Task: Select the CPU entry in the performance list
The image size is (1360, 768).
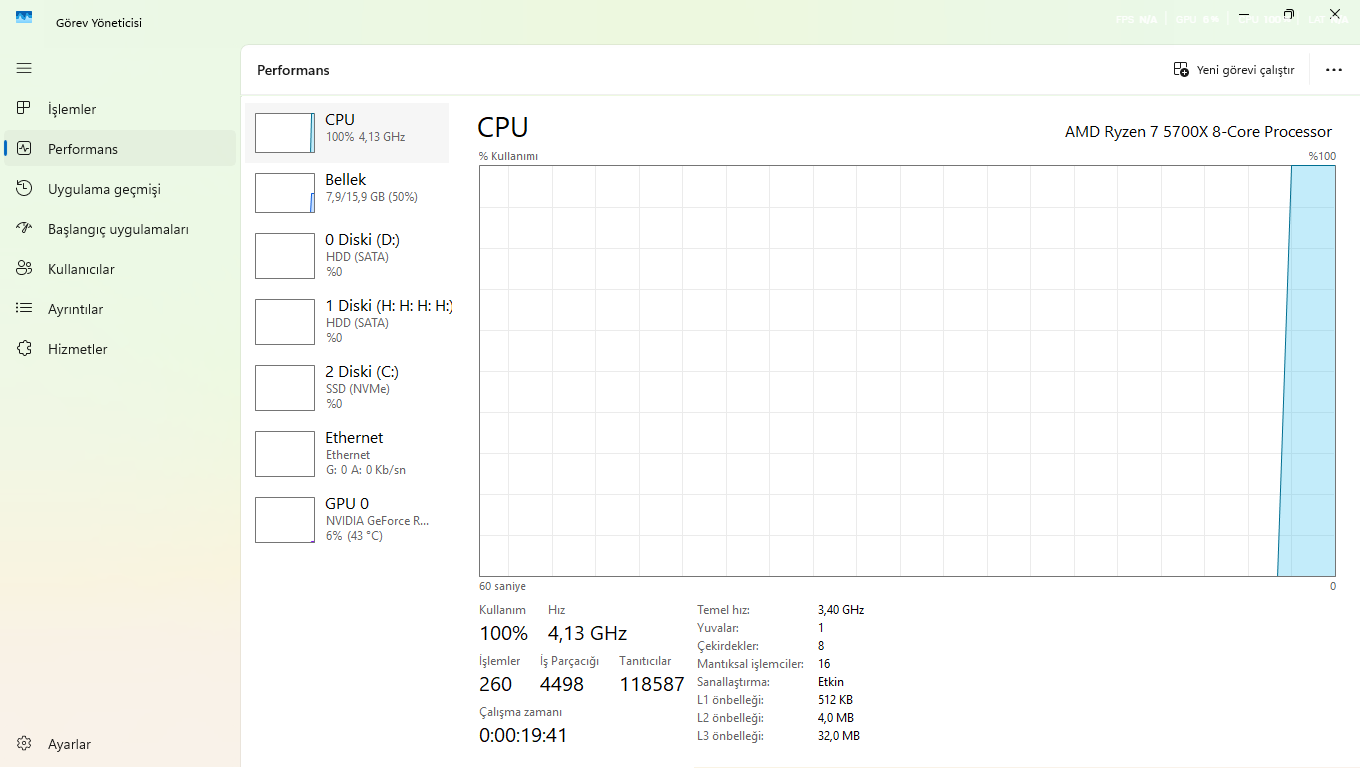Action: coord(347,132)
